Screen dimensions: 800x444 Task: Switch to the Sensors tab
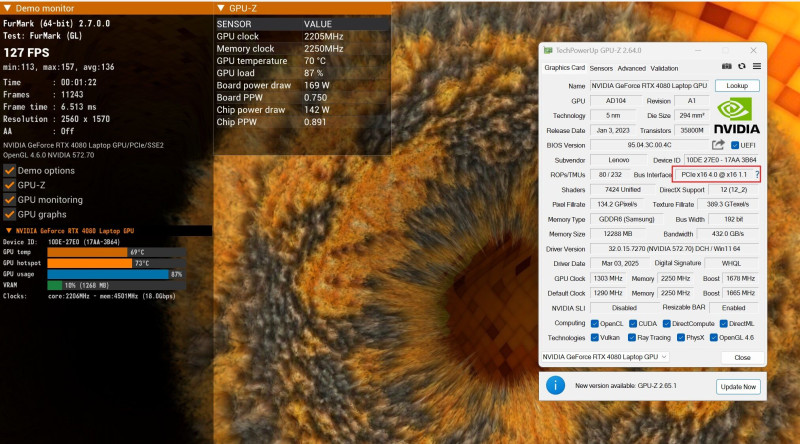[x=601, y=68]
